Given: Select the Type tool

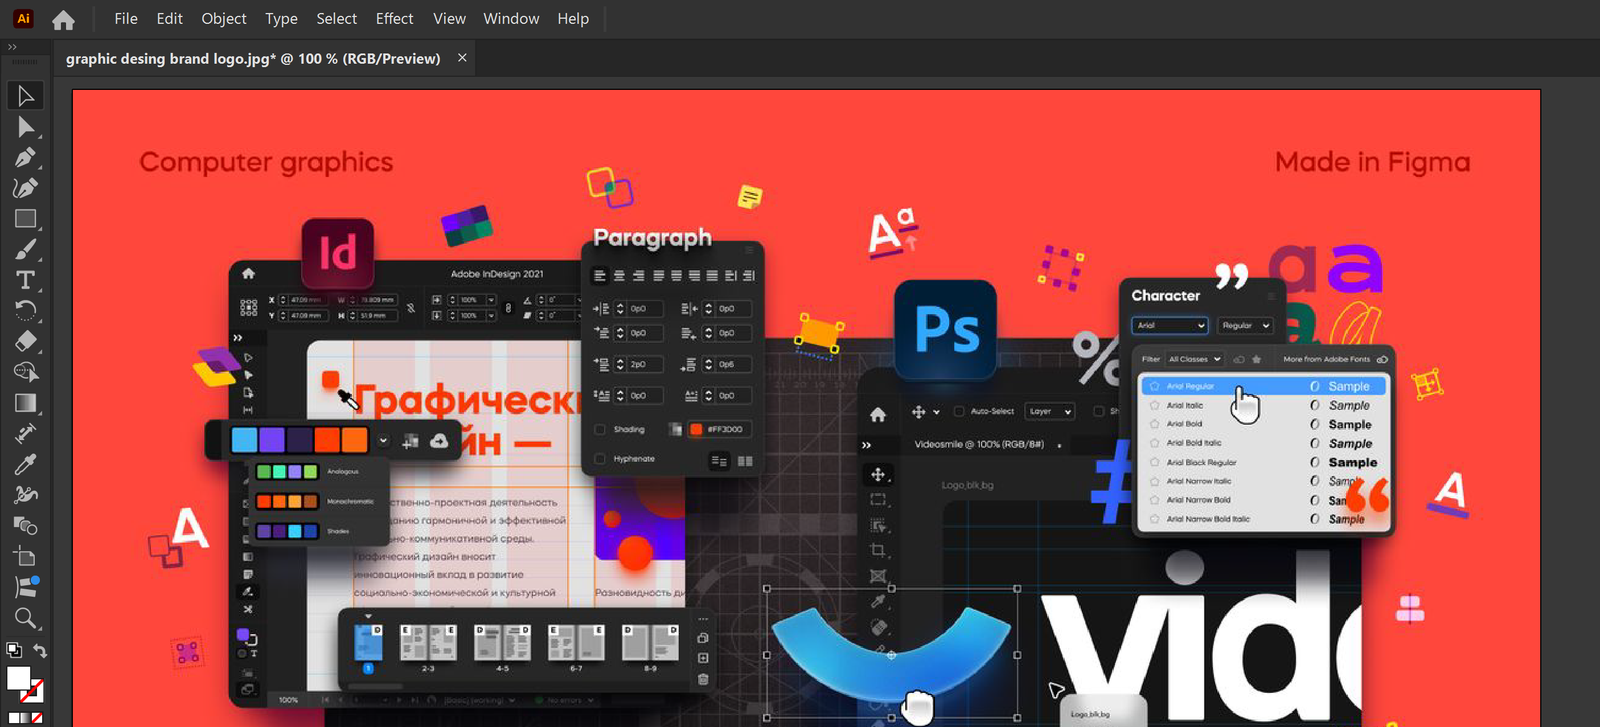Looking at the screenshot, I should pos(26,280).
